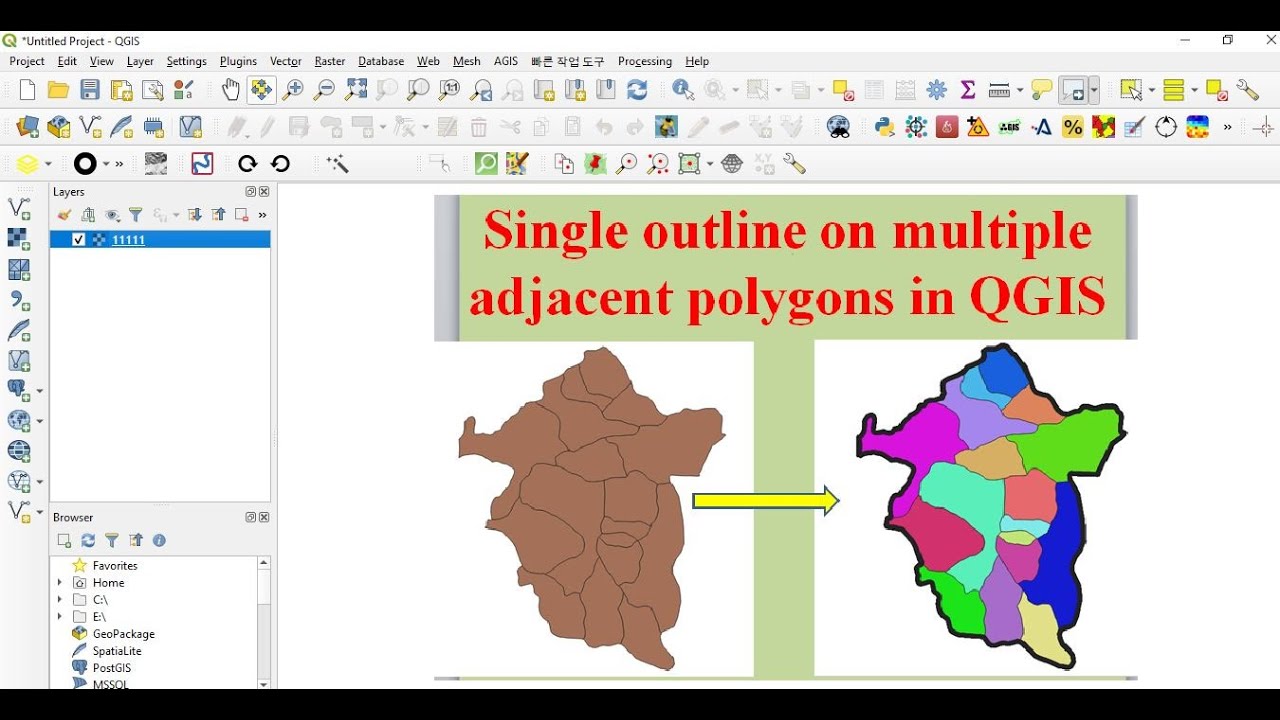The height and width of the screenshot is (720, 1280).
Task: Click the magic wand tool icon
Action: point(337,164)
